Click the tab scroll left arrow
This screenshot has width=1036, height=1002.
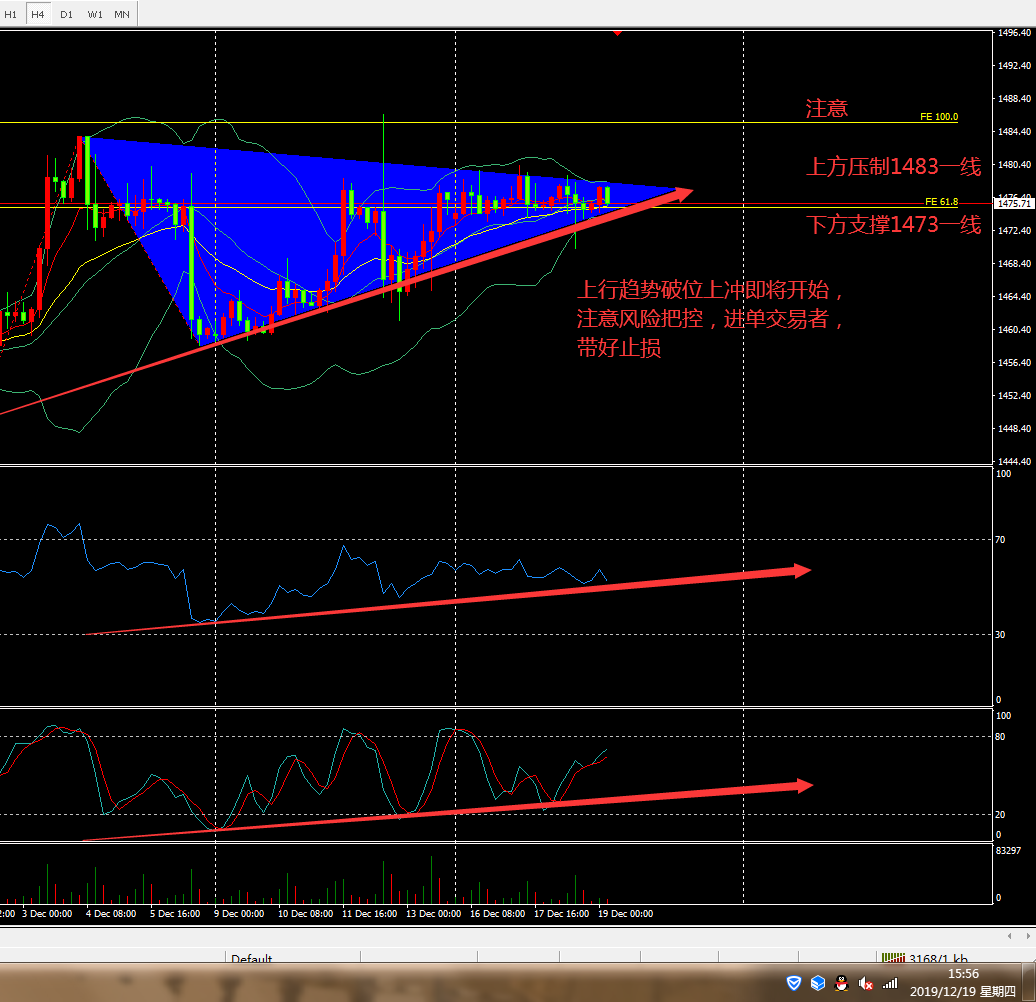1009,936
